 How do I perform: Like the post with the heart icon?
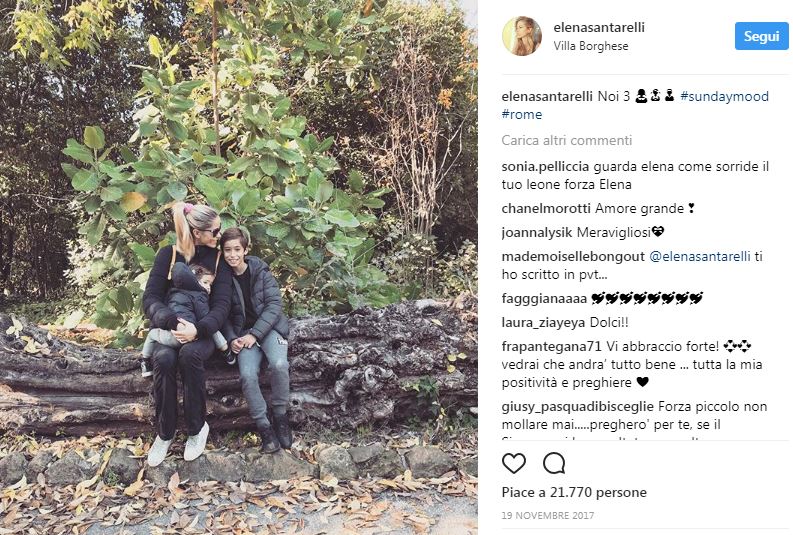[514, 463]
